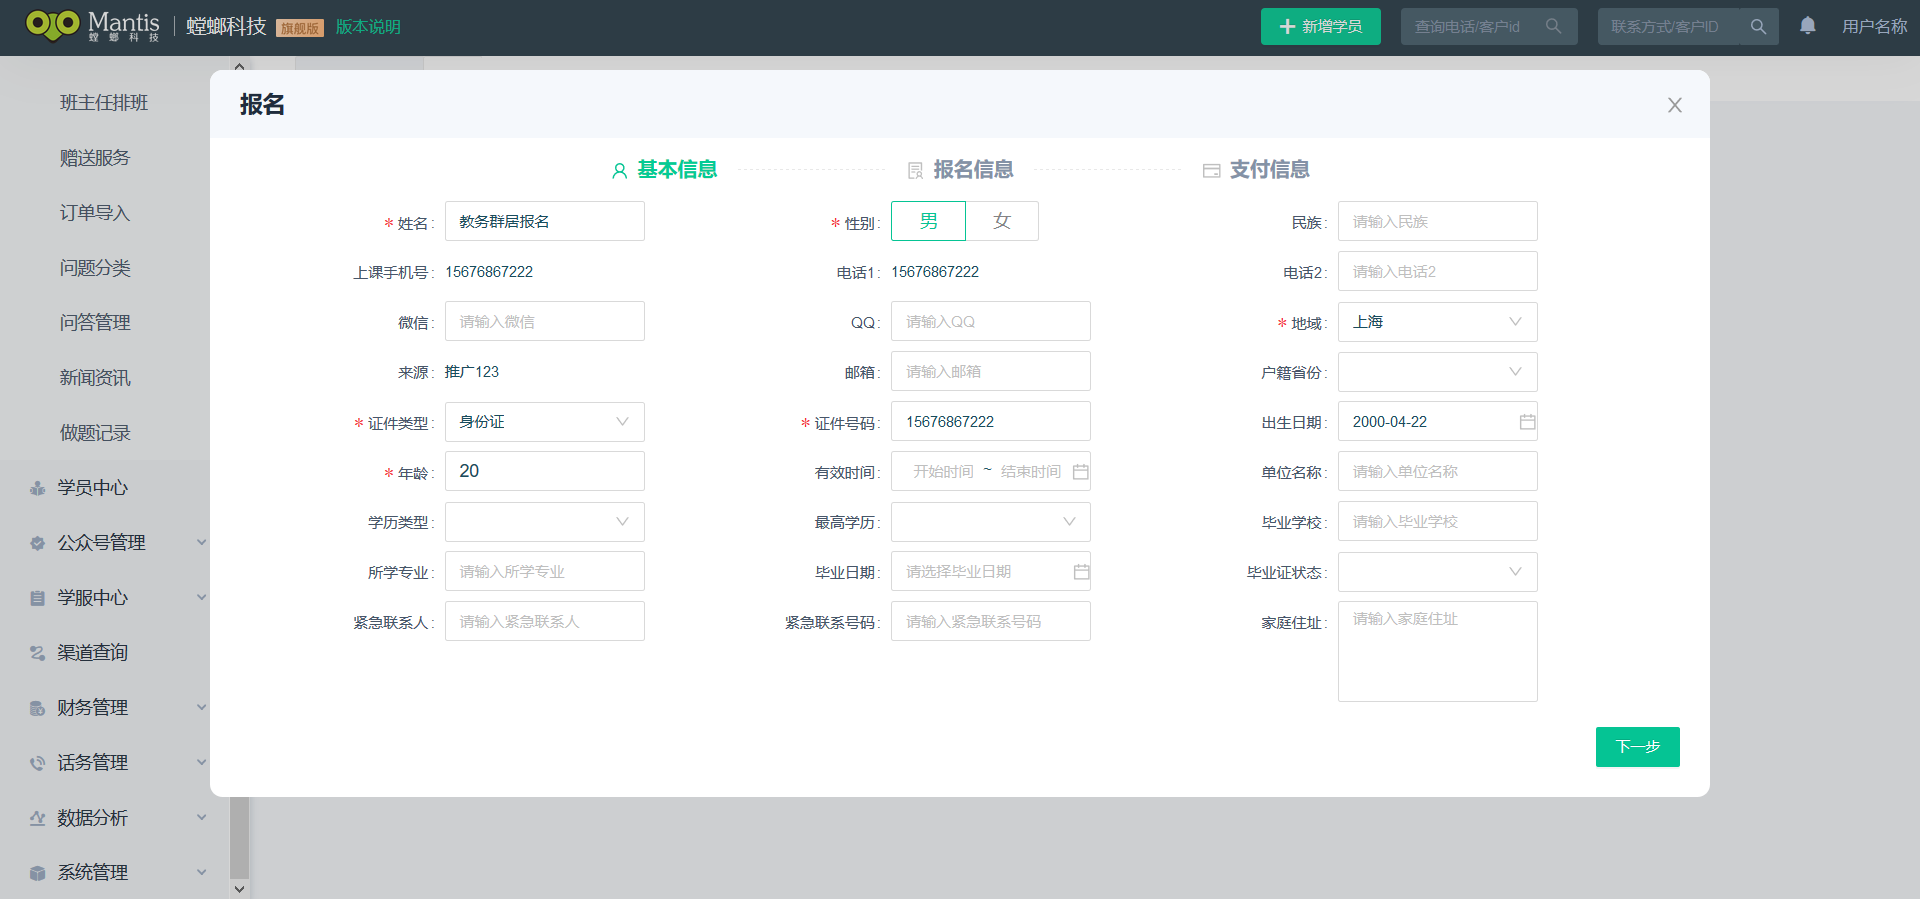Click the 民族 input field
This screenshot has width=1920, height=899.
pos(1437,221)
